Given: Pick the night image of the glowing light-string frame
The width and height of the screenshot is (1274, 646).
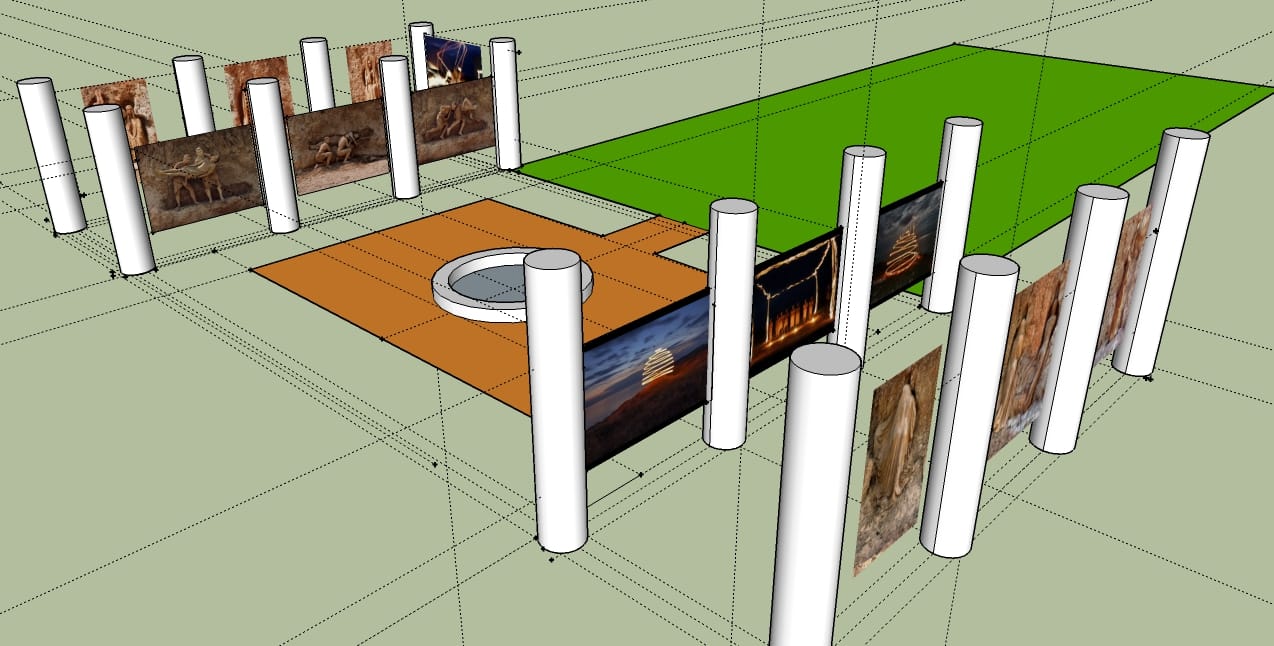Looking at the screenshot, I should pyautogui.click(x=794, y=300).
